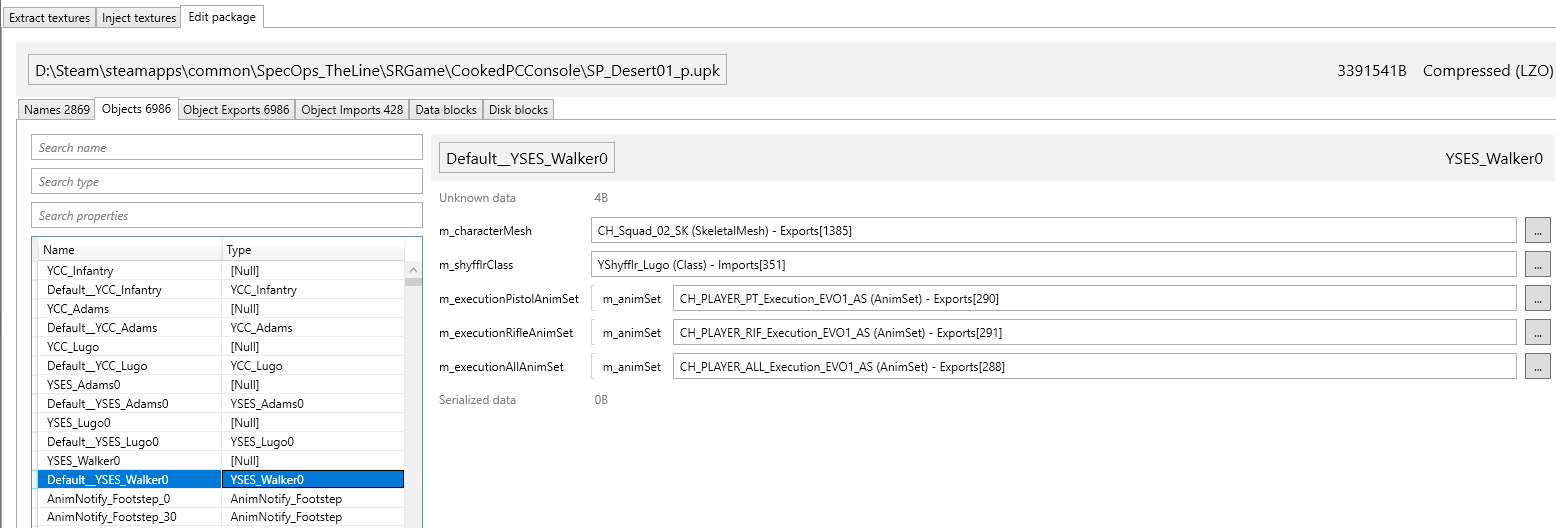Show the Disk blocks tab
The image size is (1556, 528).
click(518, 109)
